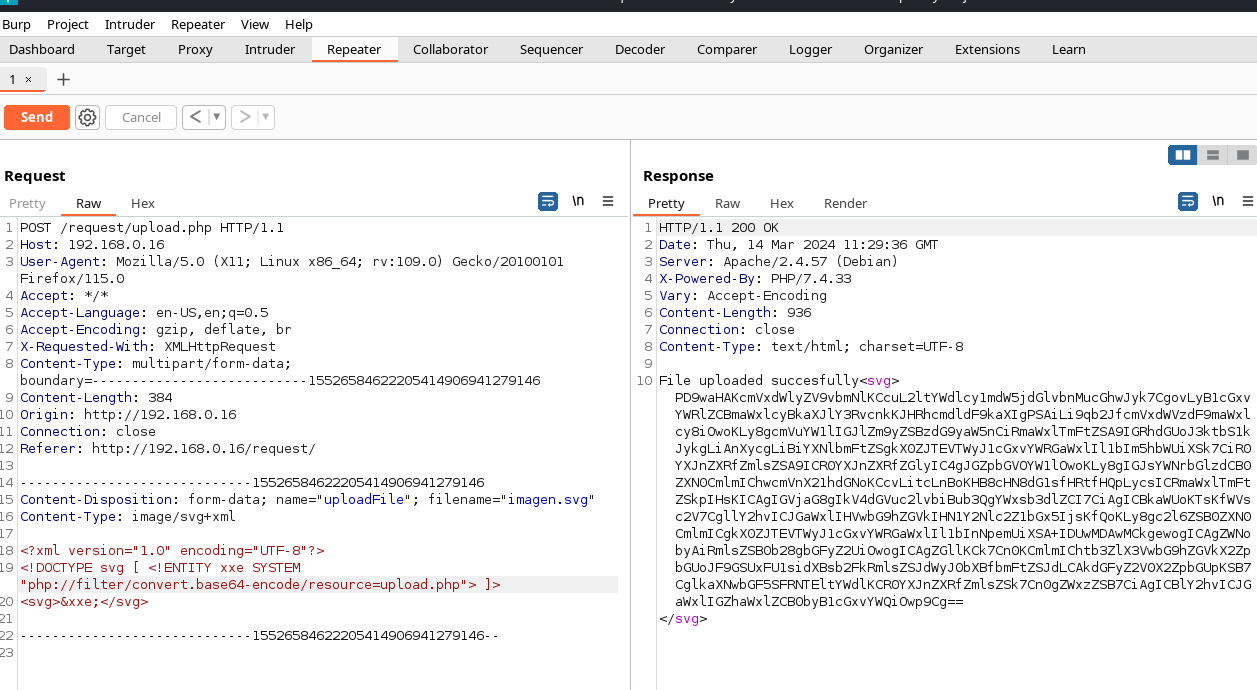Switch to the Proxy tab
Image resolution: width=1257 pixels, height=690 pixels.
pos(195,49)
